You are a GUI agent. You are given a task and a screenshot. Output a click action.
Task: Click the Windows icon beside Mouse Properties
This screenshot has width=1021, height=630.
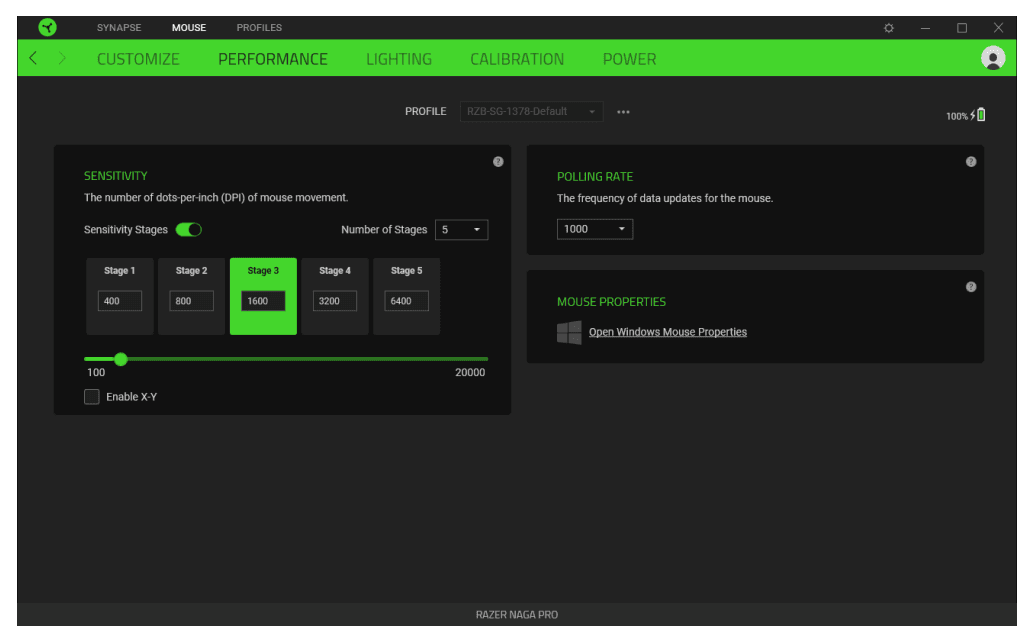point(568,331)
